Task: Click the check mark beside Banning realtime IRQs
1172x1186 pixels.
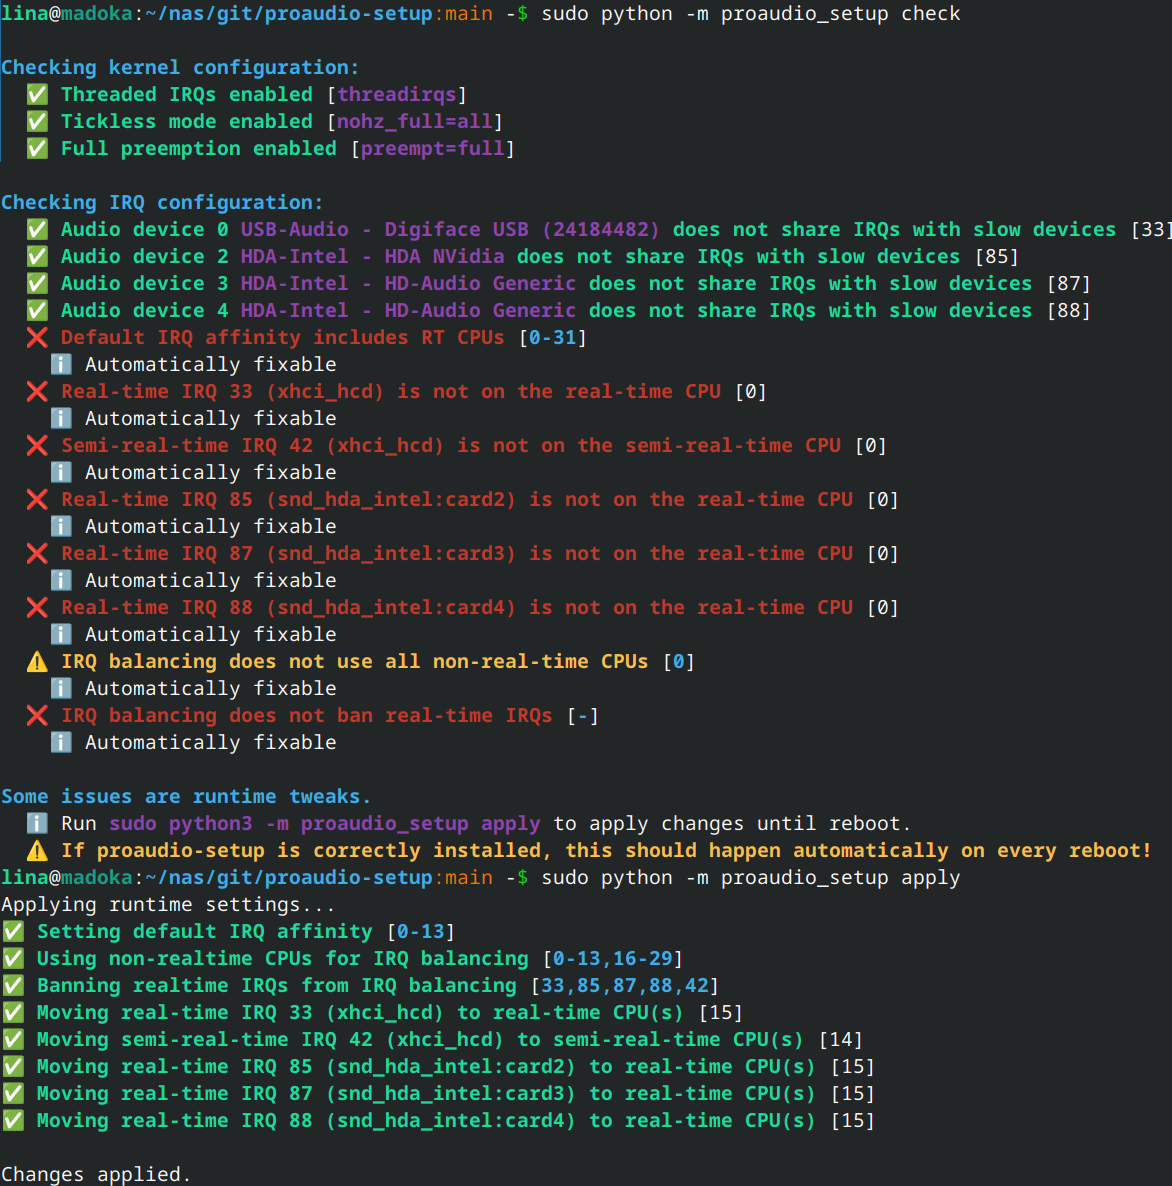Action: tap(13, 986)
